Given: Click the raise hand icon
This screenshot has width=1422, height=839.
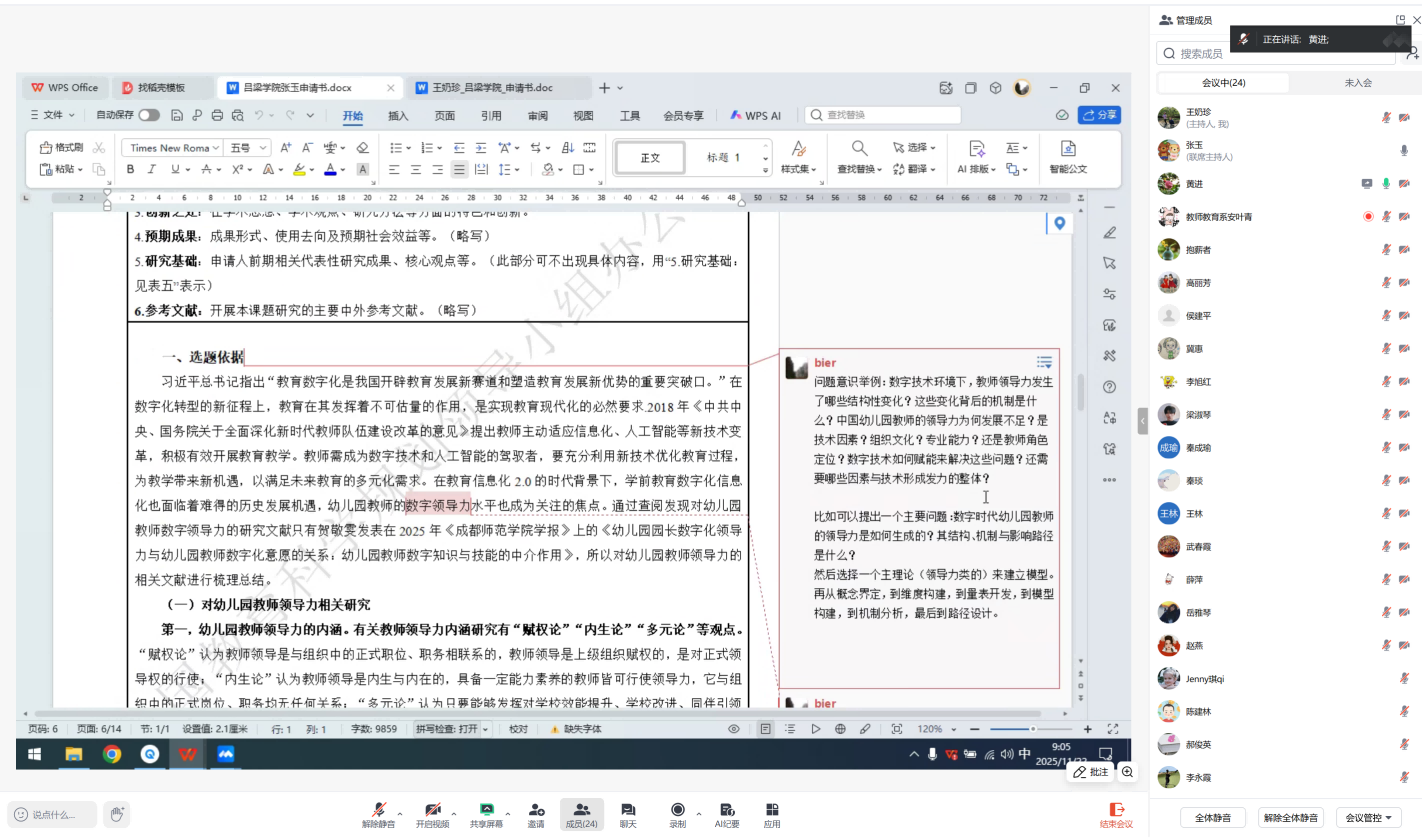Looking at the screenshot, I should pos(116,814).
